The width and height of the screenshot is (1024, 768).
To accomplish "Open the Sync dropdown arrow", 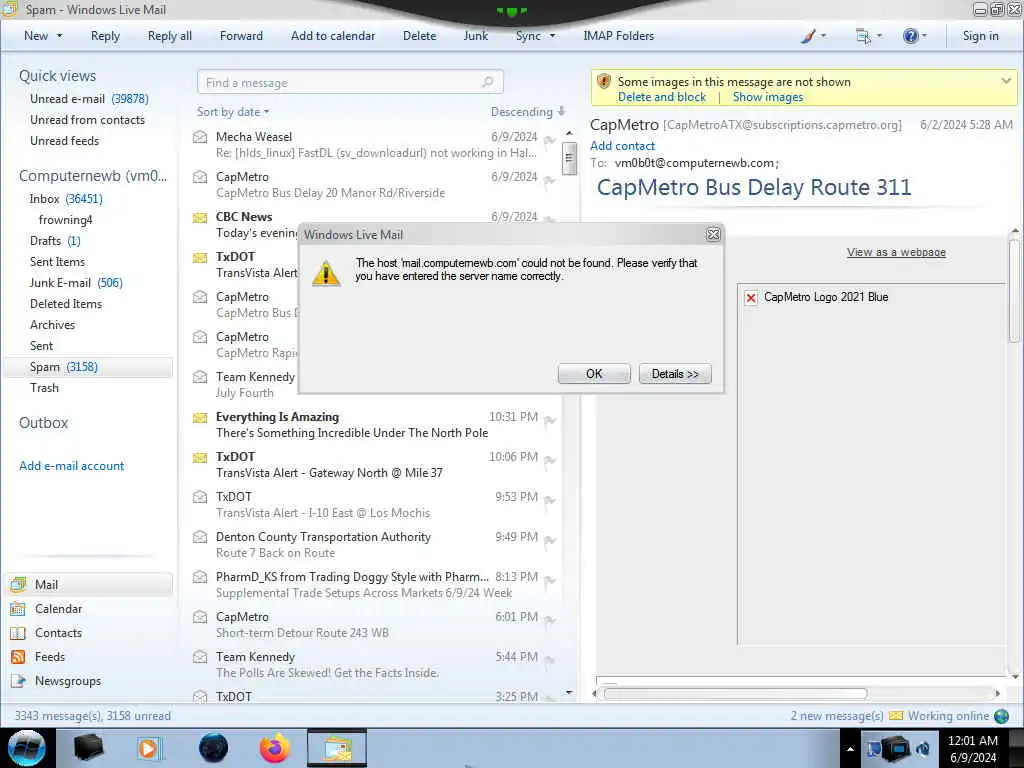I will pyautogui.click(x=552, y=36).
